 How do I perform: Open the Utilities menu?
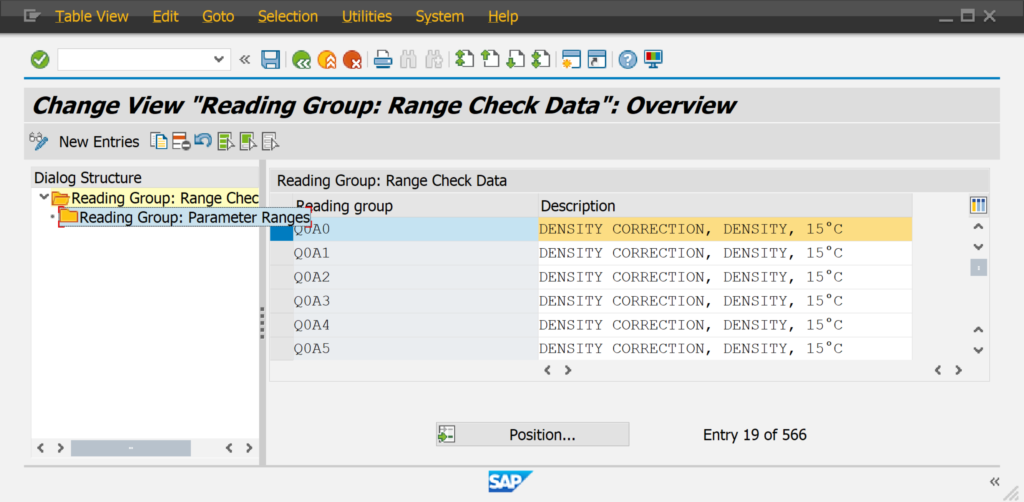click(x=367, y=16)
